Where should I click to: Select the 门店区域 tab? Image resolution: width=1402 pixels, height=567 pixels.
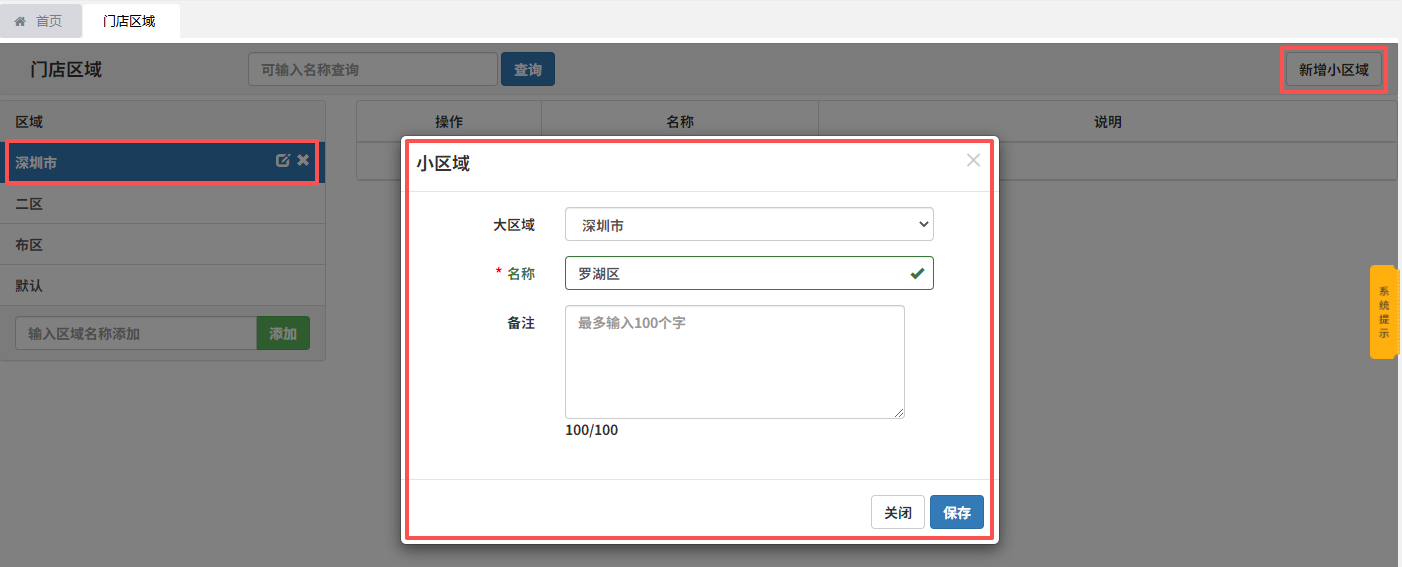(130, 21)
